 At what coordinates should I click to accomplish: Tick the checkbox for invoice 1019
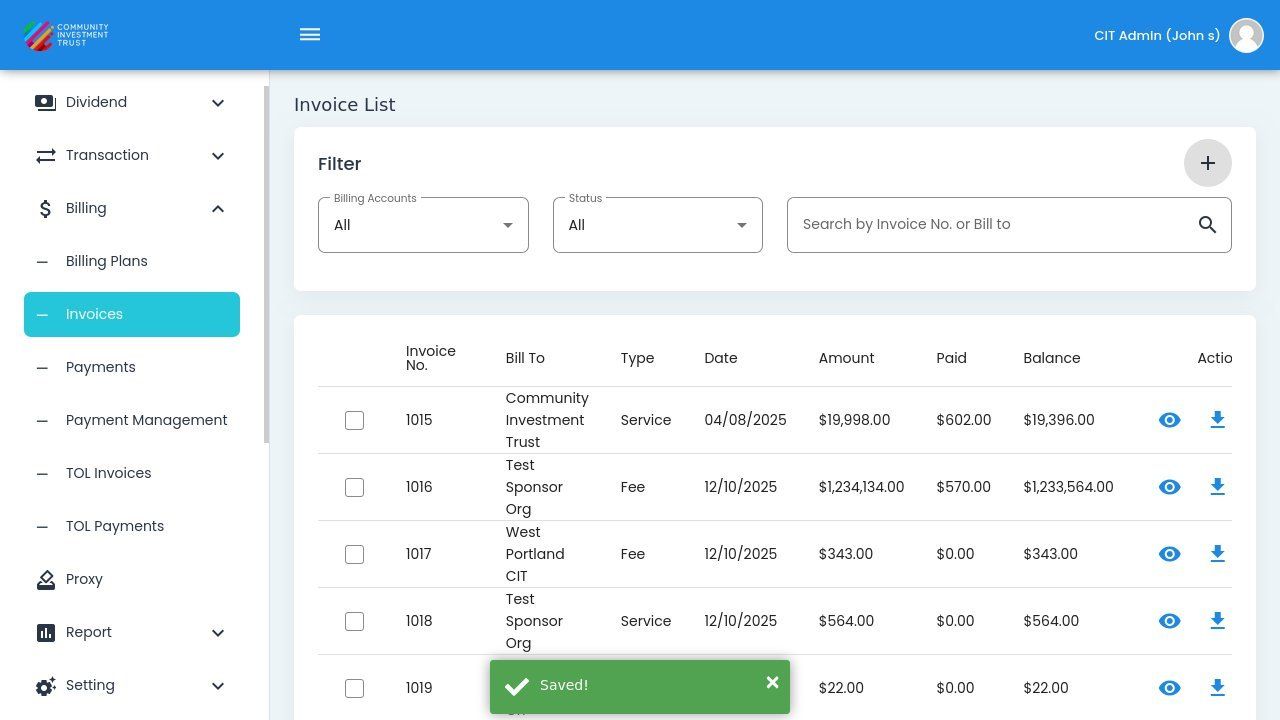[354, 688]
